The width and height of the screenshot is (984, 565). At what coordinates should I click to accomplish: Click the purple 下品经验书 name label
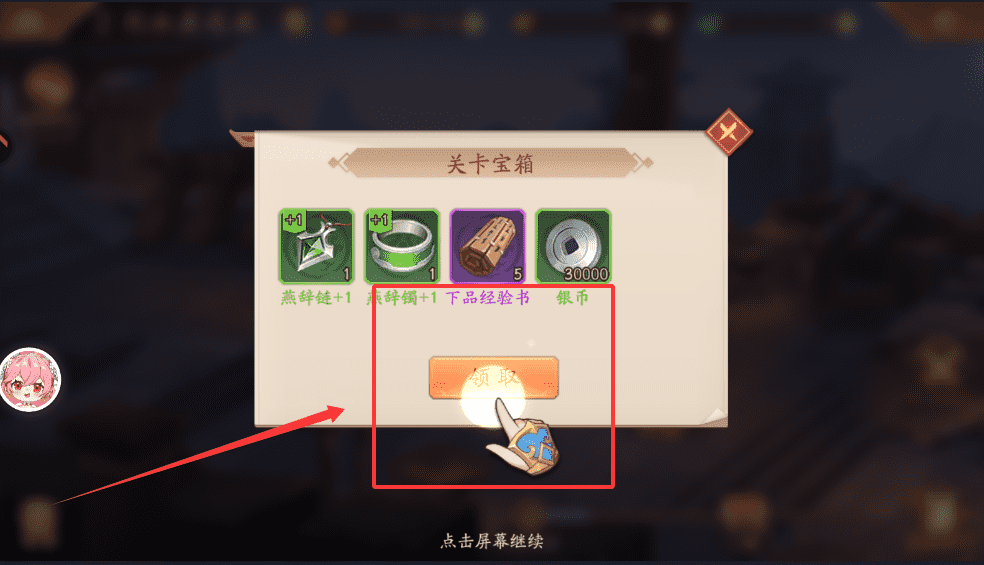click(488, 297)
